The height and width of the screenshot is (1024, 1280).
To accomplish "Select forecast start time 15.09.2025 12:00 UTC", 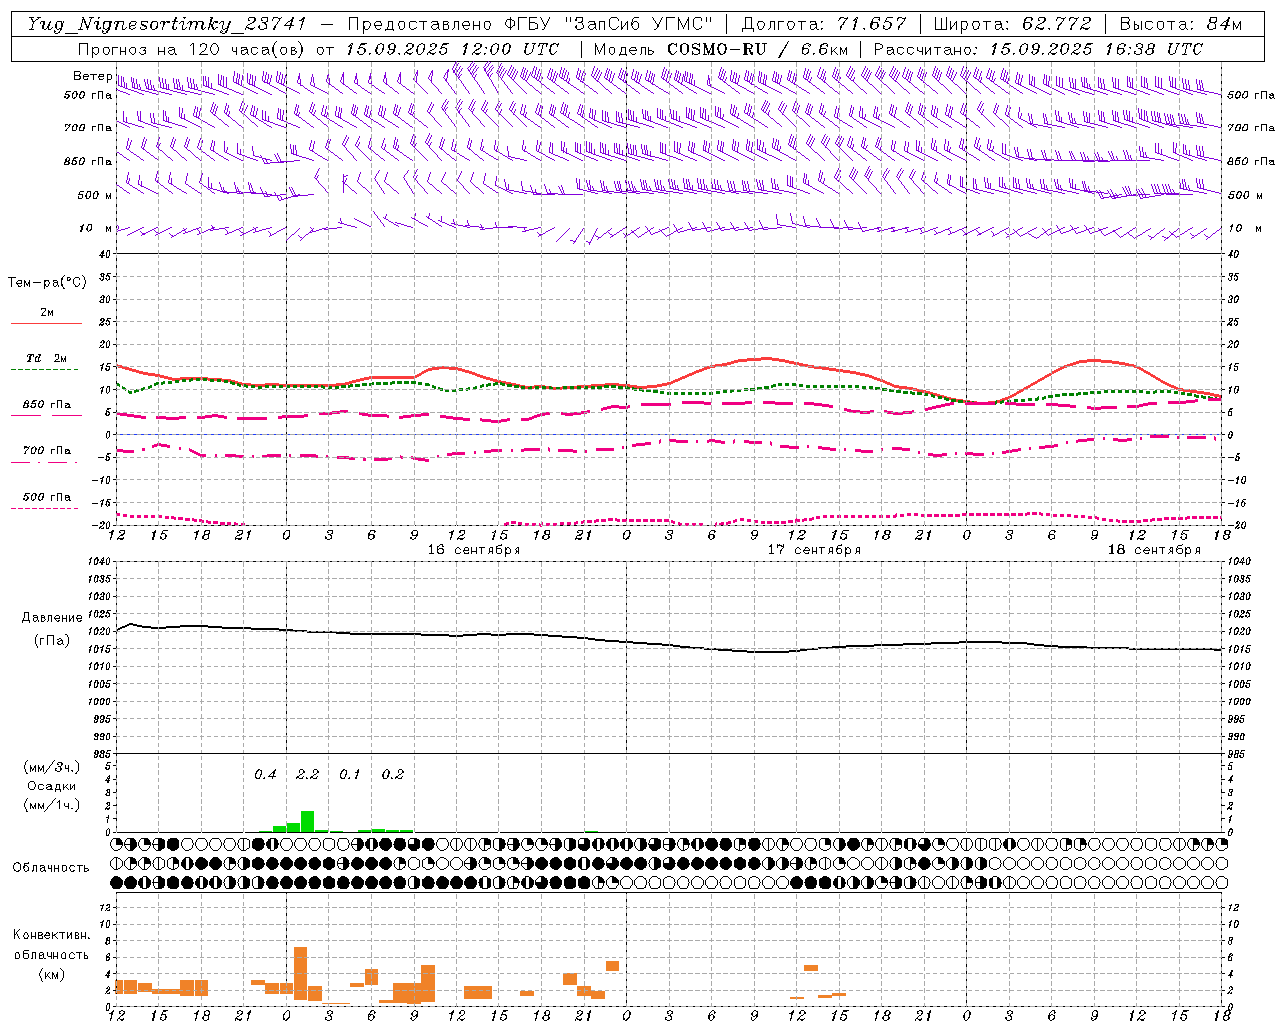I will pos(452,49).
